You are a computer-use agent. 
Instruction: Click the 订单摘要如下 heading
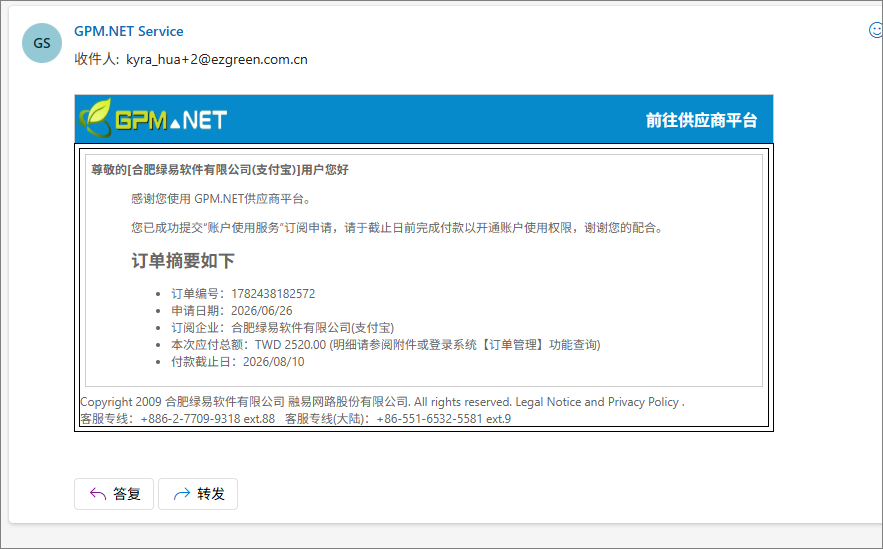[183, 261]
